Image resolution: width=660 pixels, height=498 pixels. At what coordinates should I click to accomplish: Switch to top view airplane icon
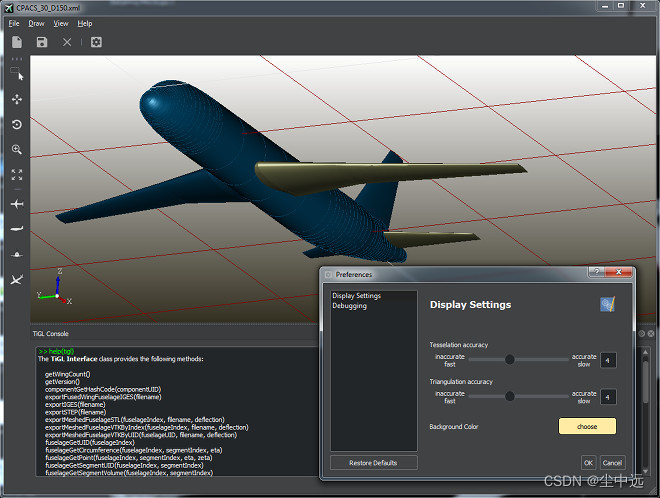tap(17, 203)
